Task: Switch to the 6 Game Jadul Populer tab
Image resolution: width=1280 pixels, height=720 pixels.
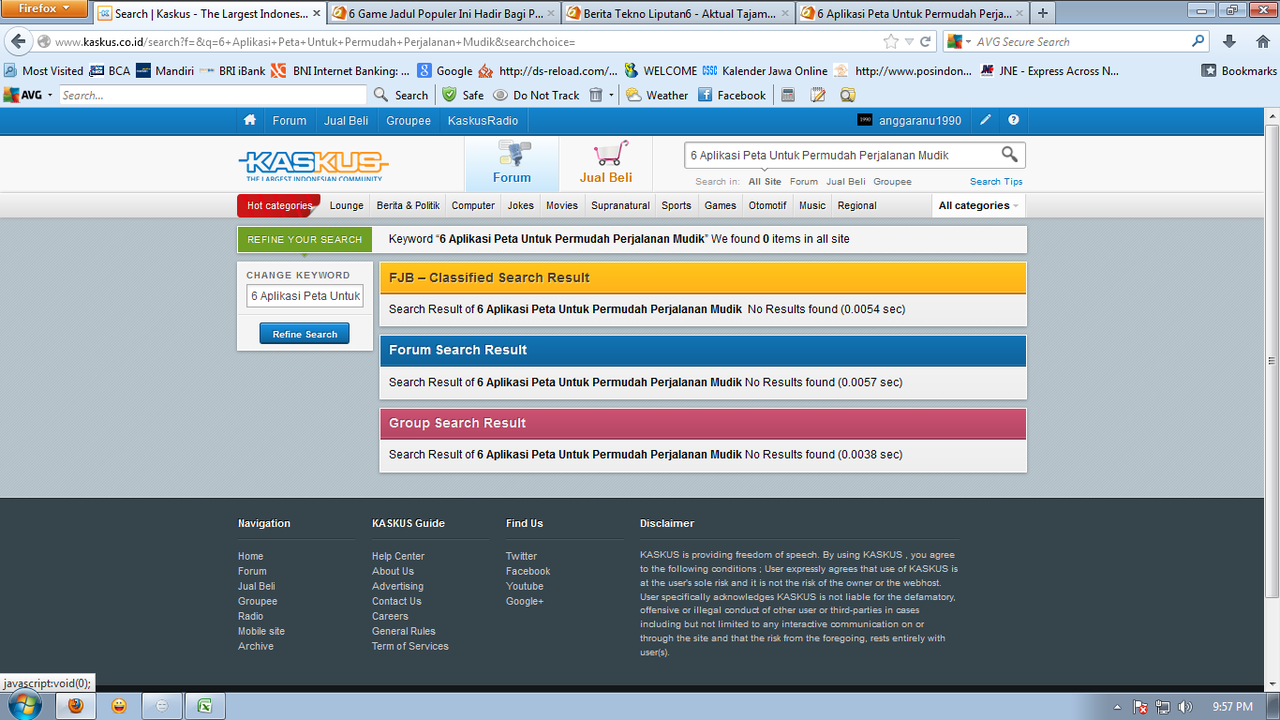Action: click(x=442, y=13)
